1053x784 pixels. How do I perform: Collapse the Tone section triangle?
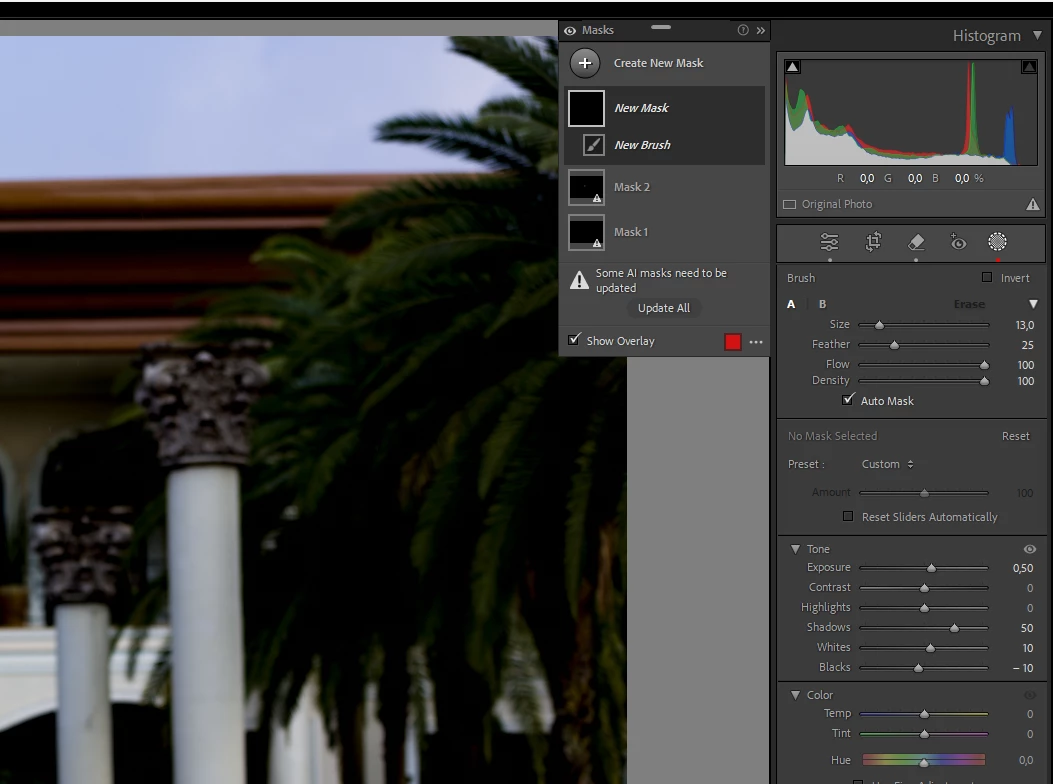tap(796, 550)
